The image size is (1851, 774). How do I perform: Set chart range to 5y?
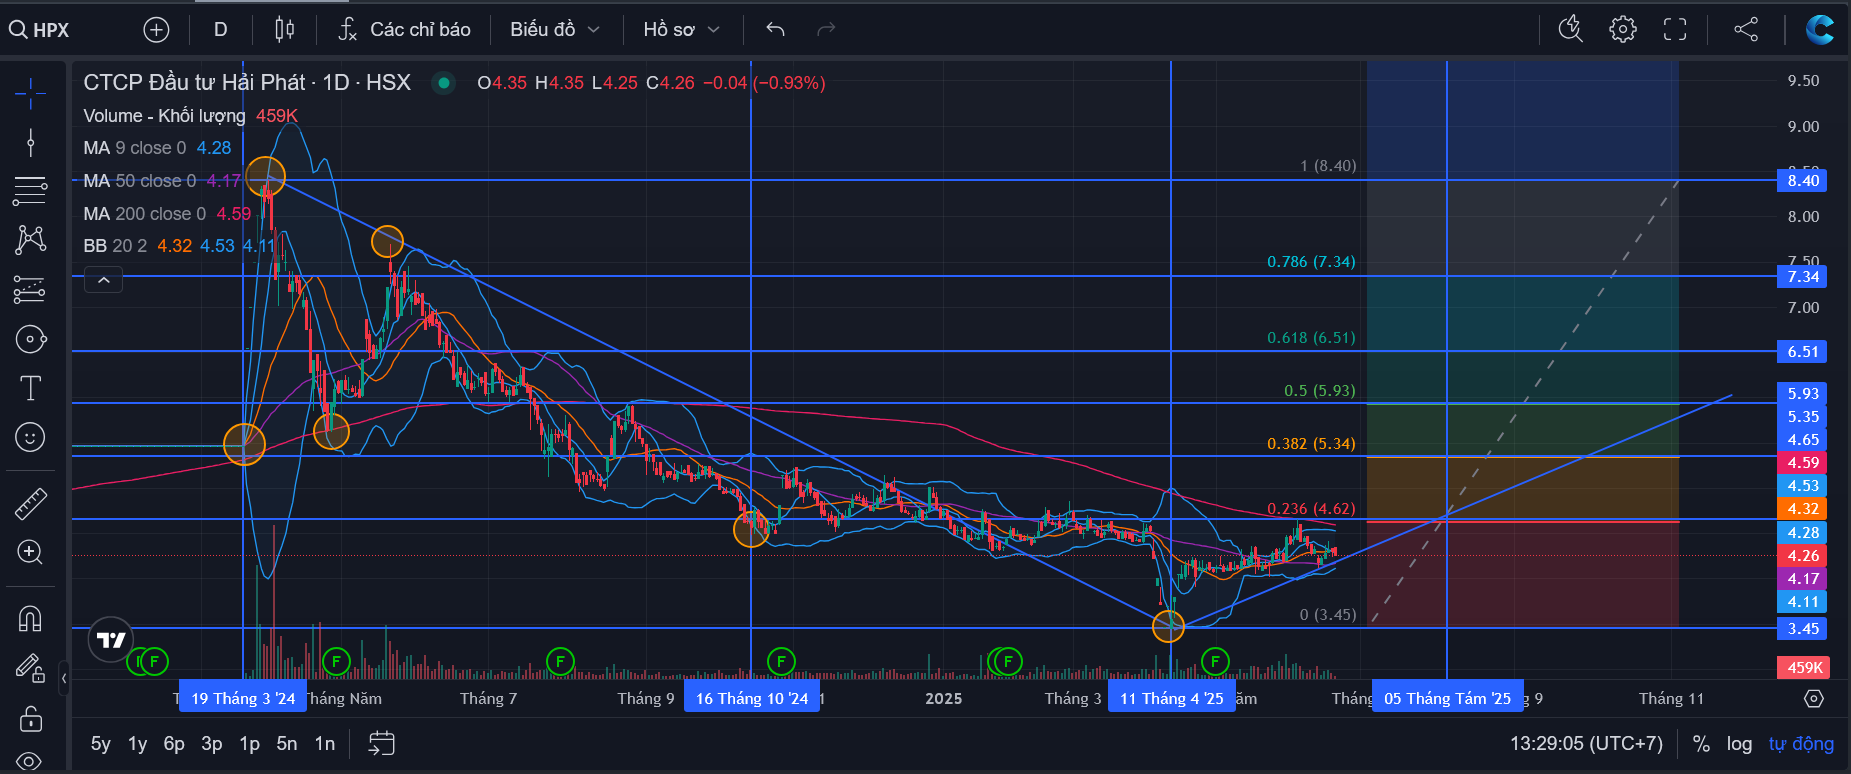[101, 744]
